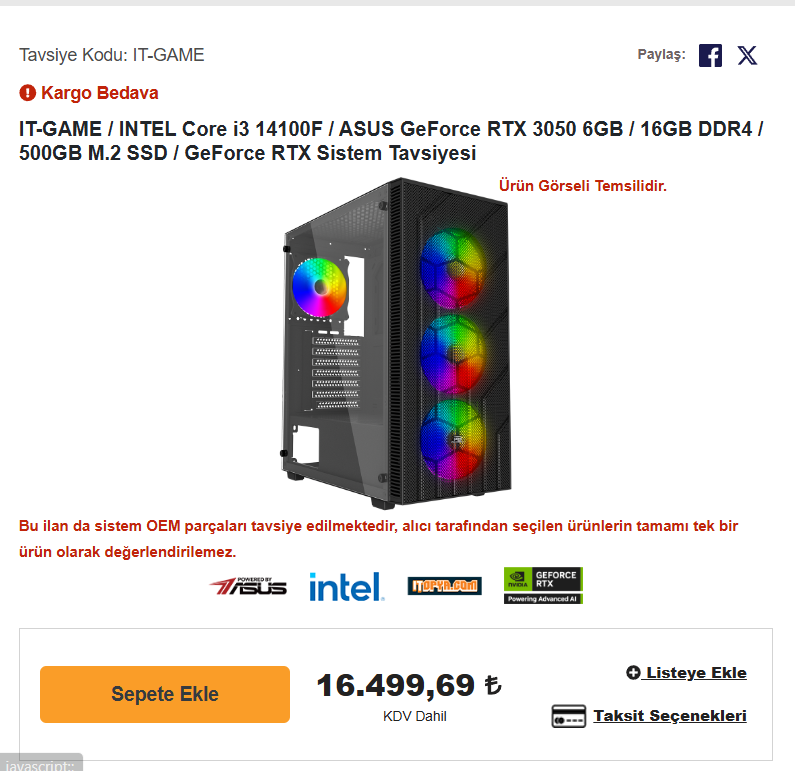Screen dimensions: 795x771
Task: Open Taksit Seçenekleri installment options
Action: click(670, 716)
